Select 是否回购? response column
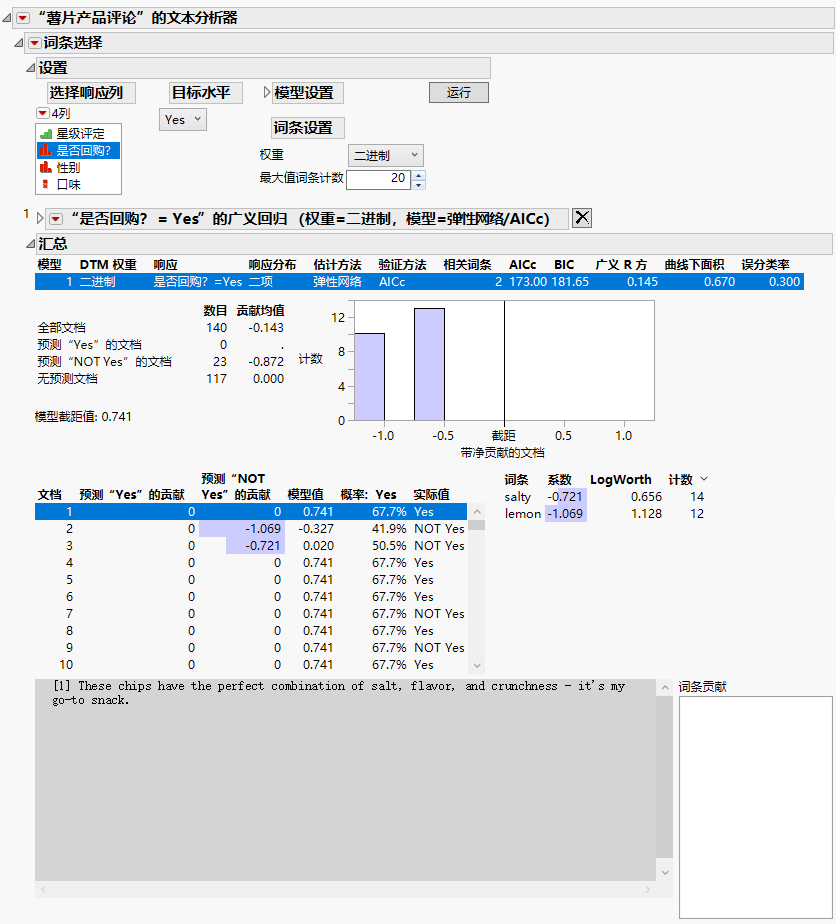This screenshot has height=924, width=836. pos(79,151)
